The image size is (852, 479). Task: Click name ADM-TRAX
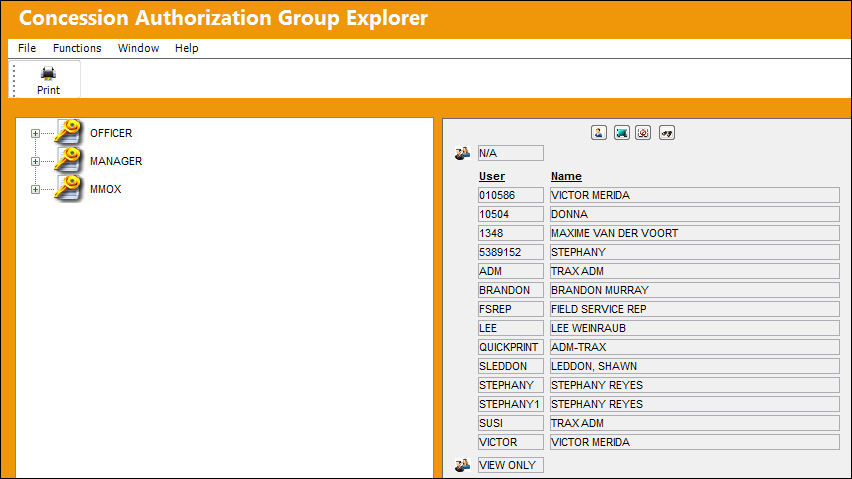click(x=695, y=347)
